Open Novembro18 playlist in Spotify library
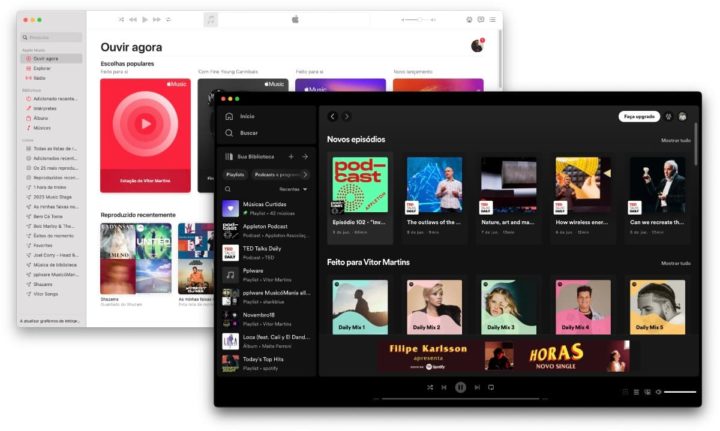 pyautogui.click(x=266, y=319)
